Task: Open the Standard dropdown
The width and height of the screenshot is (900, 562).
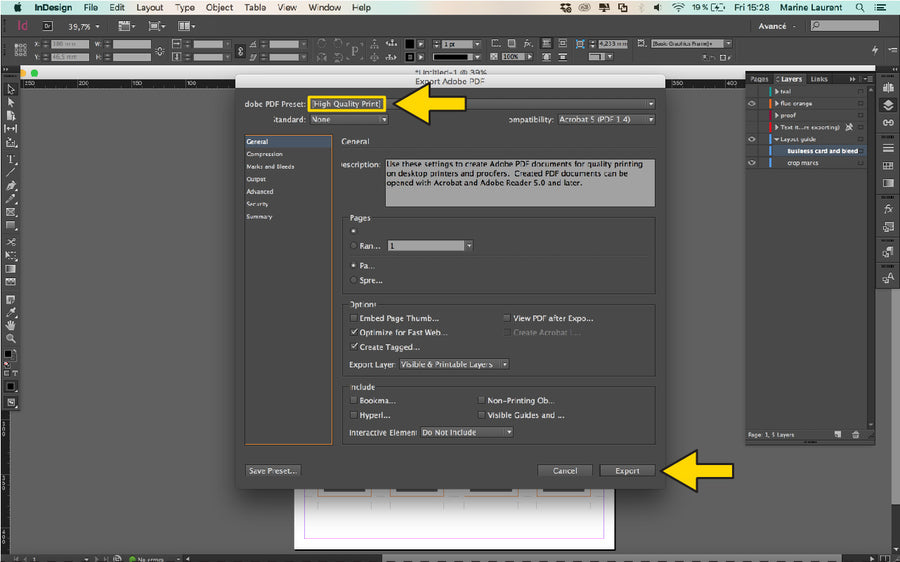Action: pos(349,119)
